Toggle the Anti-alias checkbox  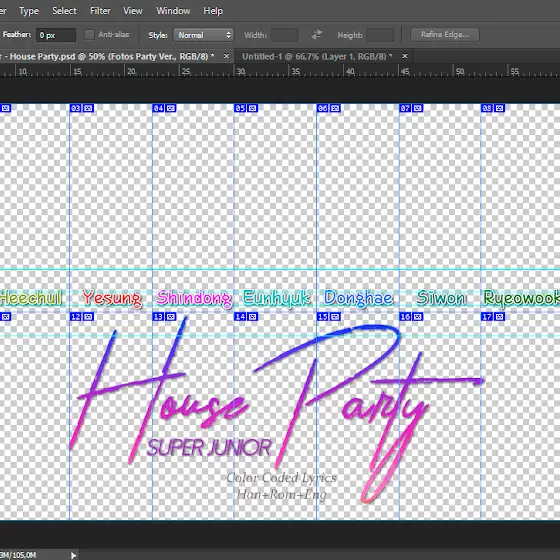(89, 35)
